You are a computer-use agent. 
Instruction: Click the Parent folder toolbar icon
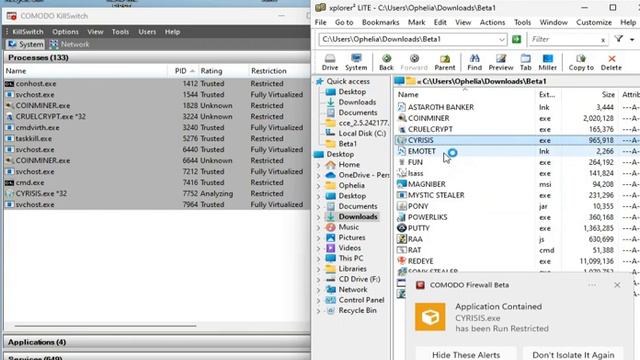pos(444,62)
